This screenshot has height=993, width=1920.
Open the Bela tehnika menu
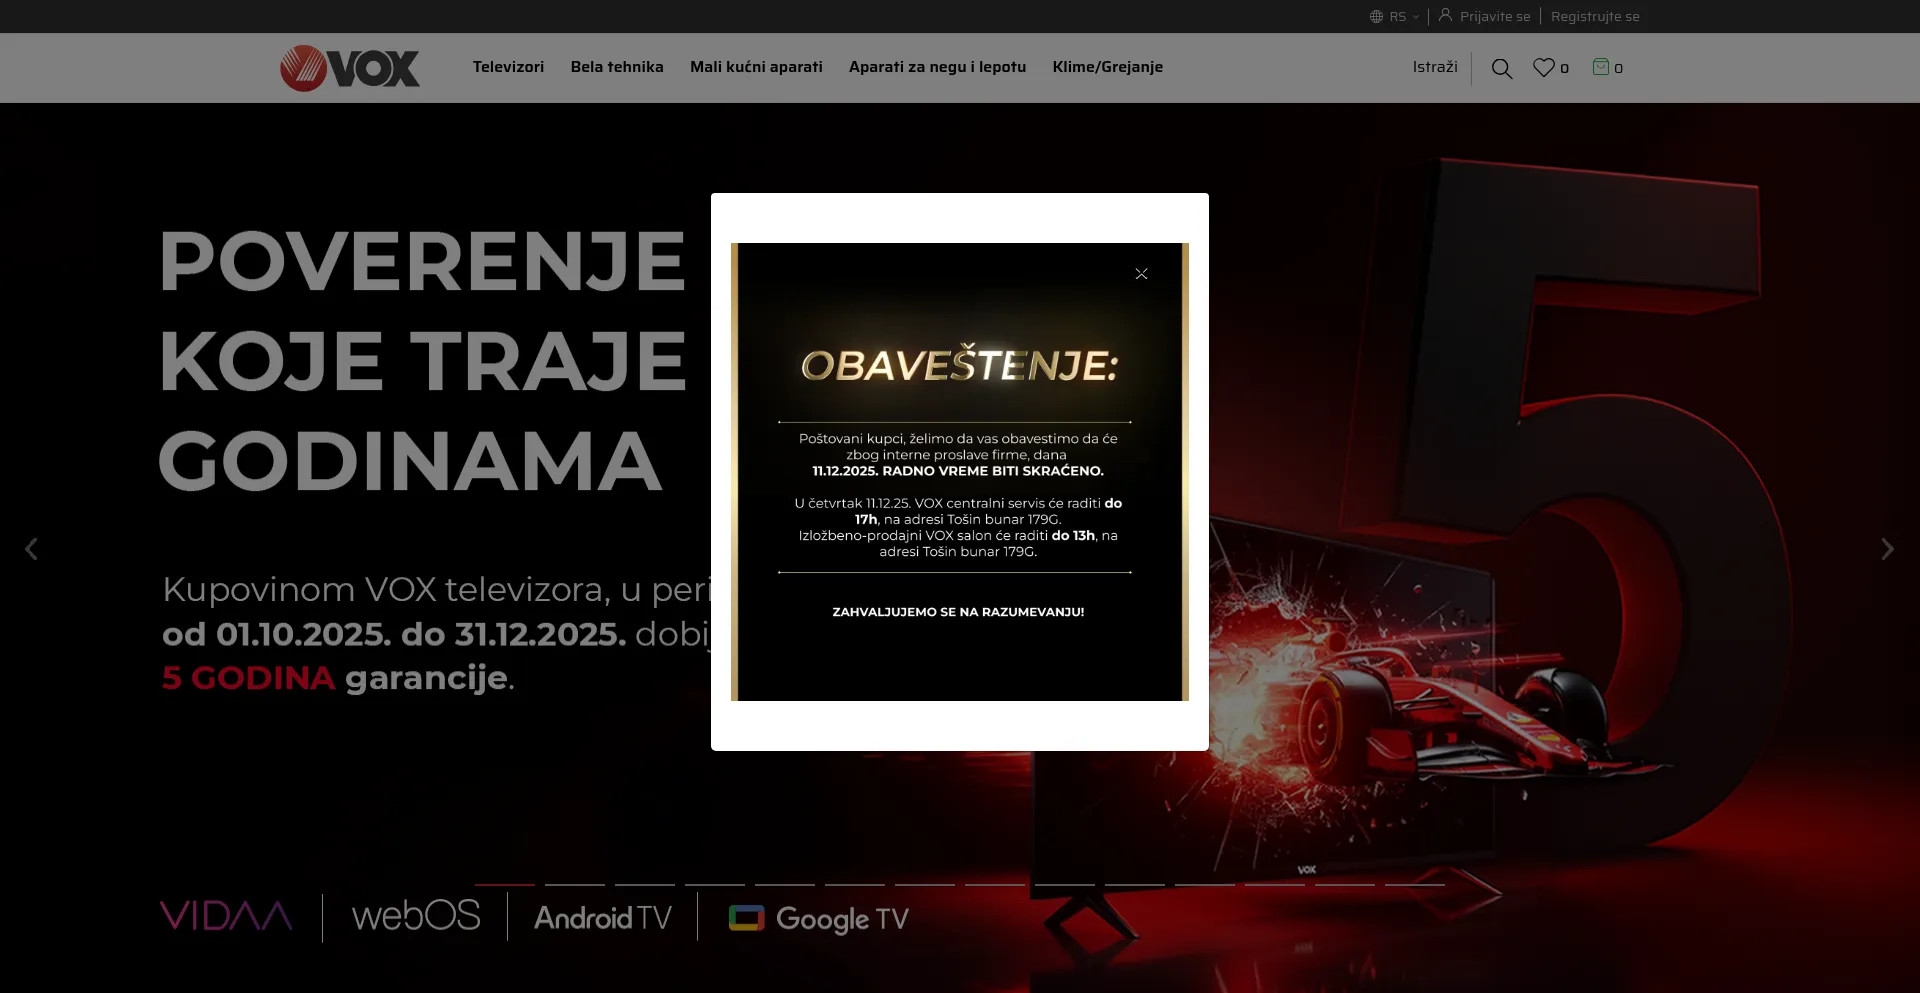pyautogui.click(x=617, y=67)
